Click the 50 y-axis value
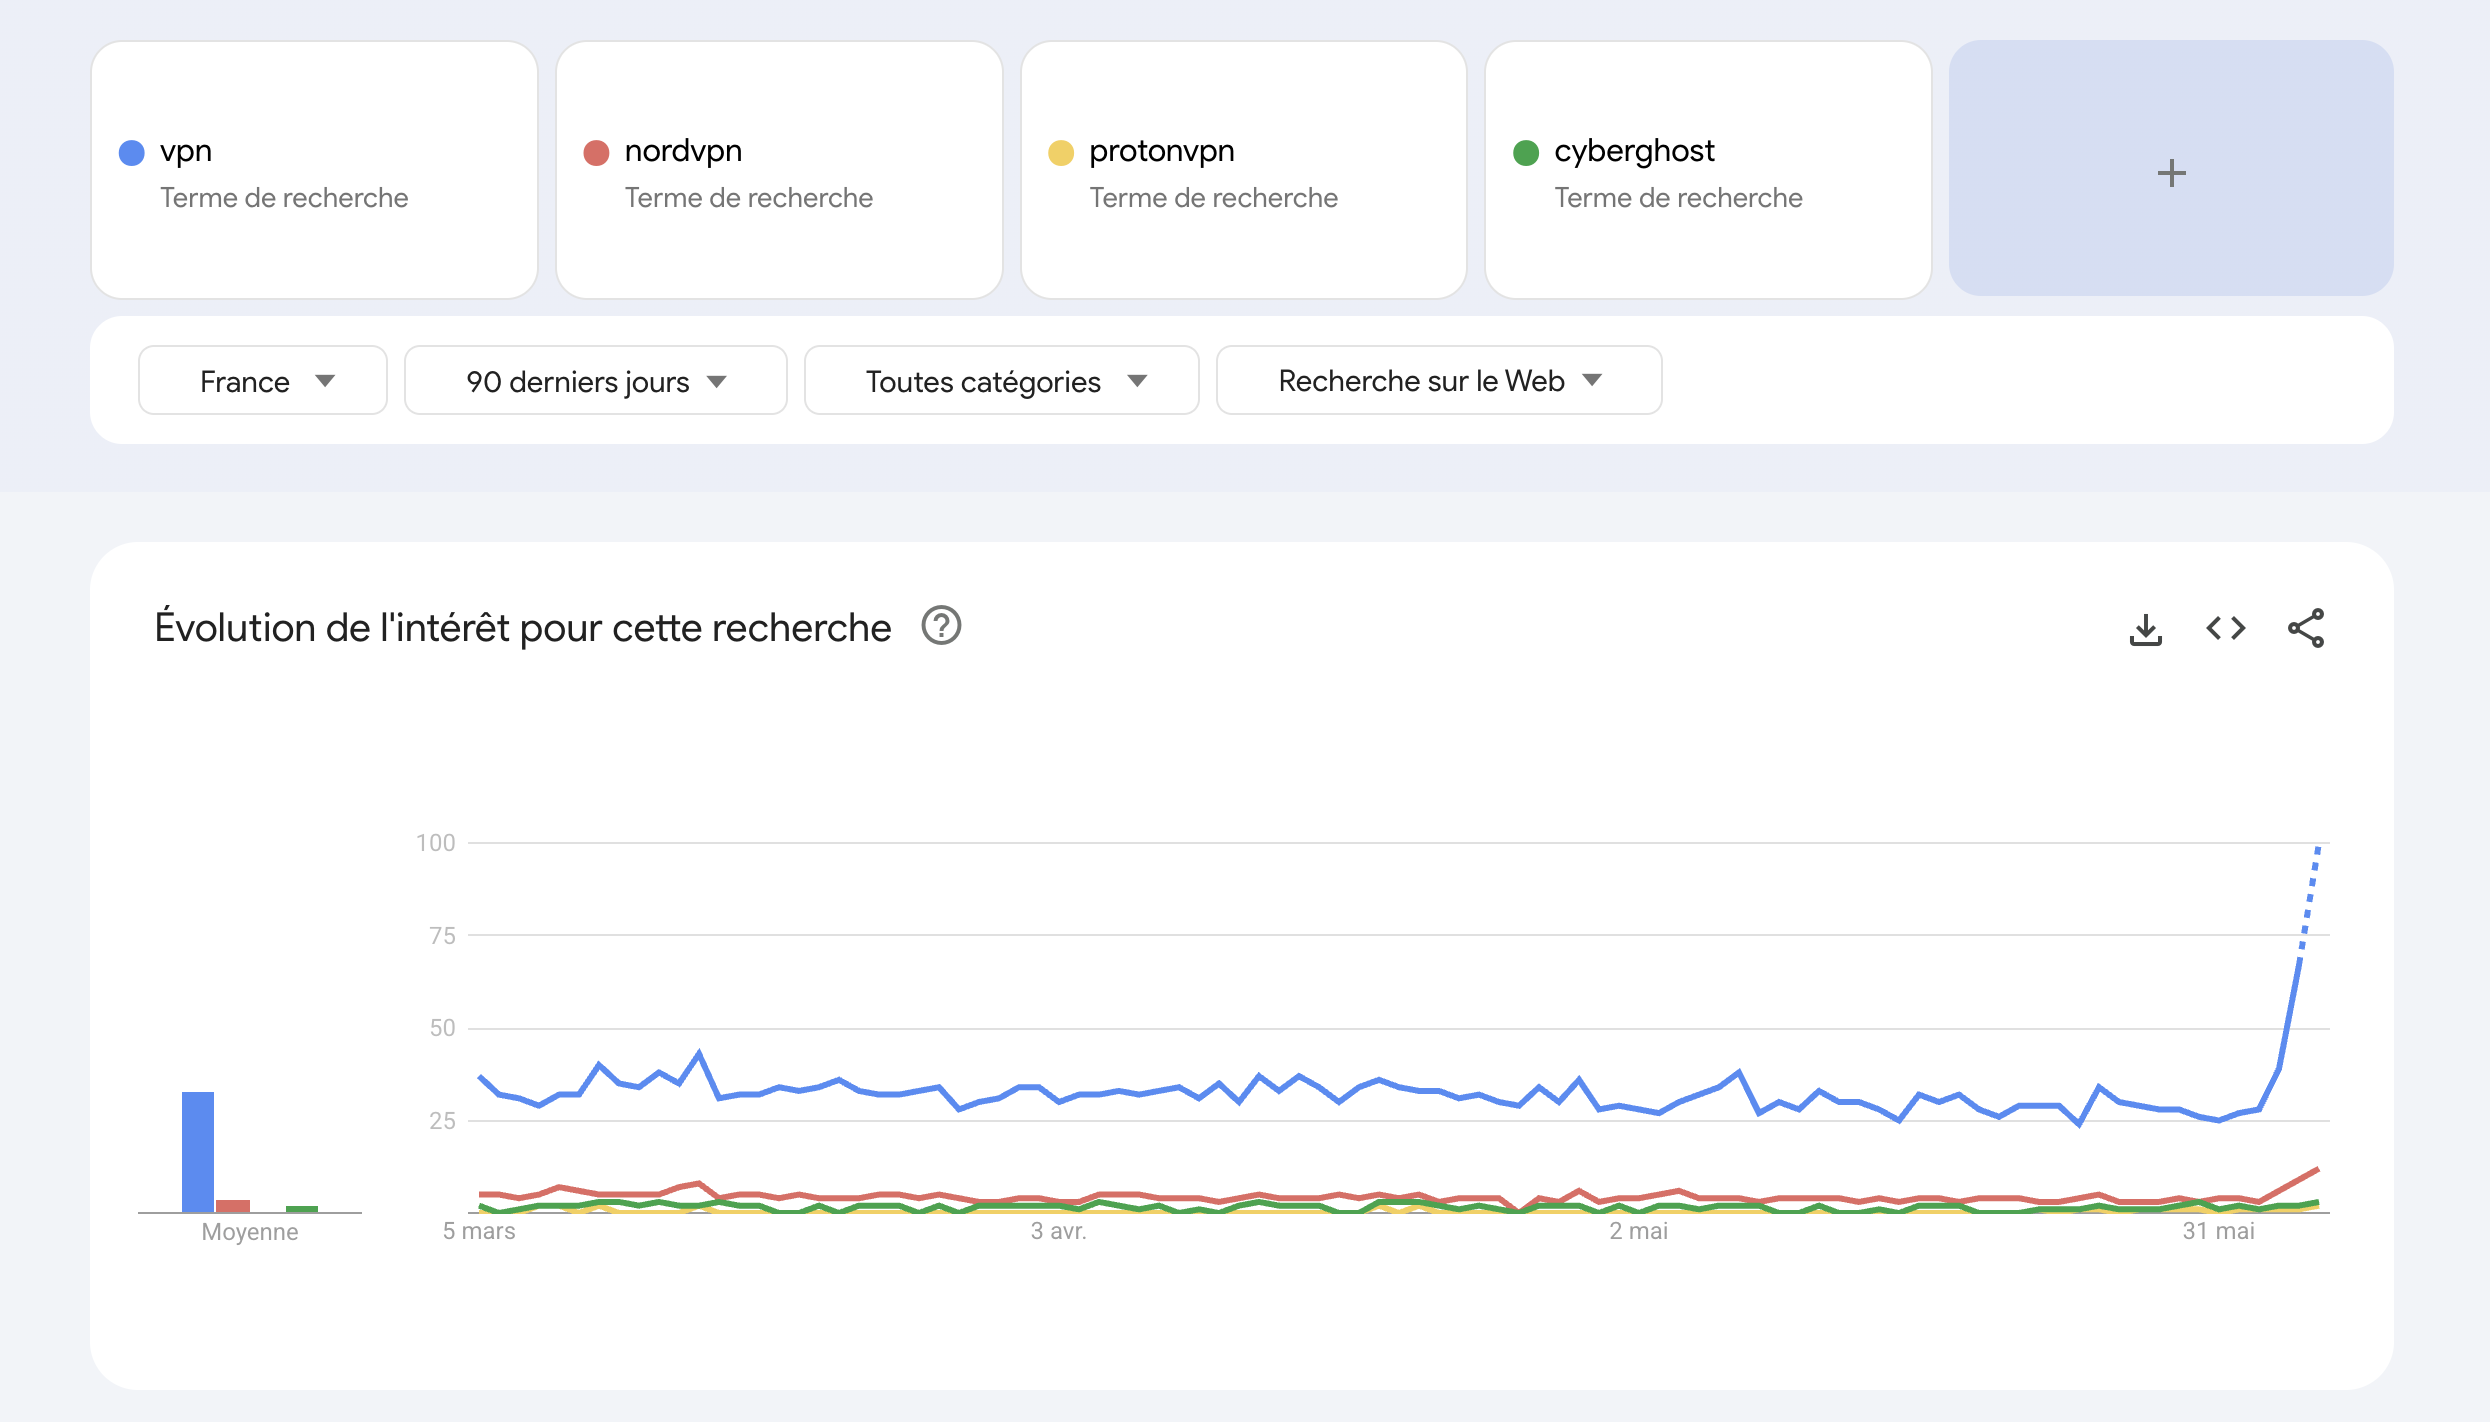This screenshot has height=1422, width=2490. [x=443, y=1028]
